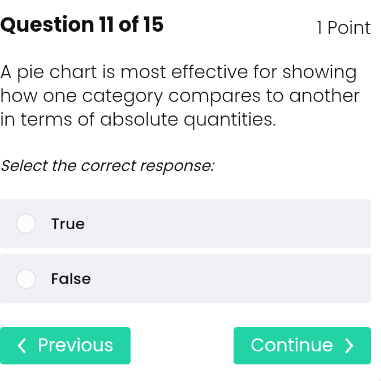Screen dimensions: 381x381
Task: Click the 'False' label text
Action: (x=71, y=279)
